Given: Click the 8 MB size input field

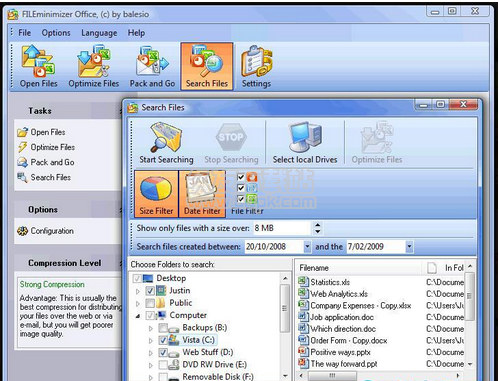Looking at the screenshot, I should [x=281, y=228].
